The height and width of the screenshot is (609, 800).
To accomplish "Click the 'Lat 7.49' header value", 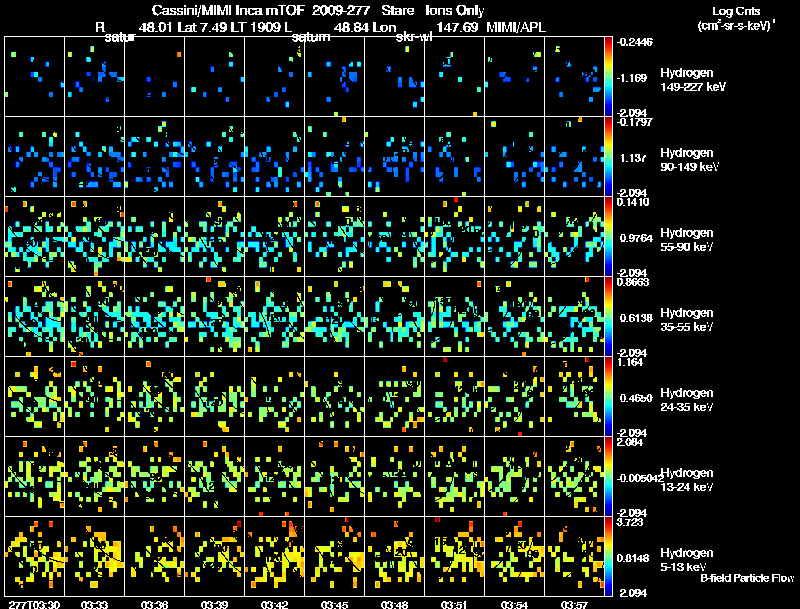I will [x=203, y=28].
